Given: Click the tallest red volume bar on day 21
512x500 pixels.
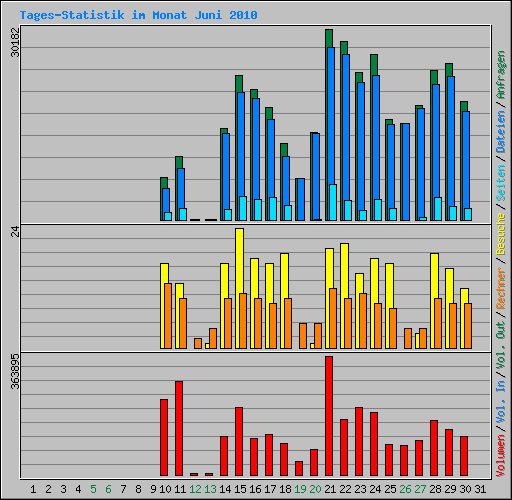Looking at the screenshot, I should [329, 416].
